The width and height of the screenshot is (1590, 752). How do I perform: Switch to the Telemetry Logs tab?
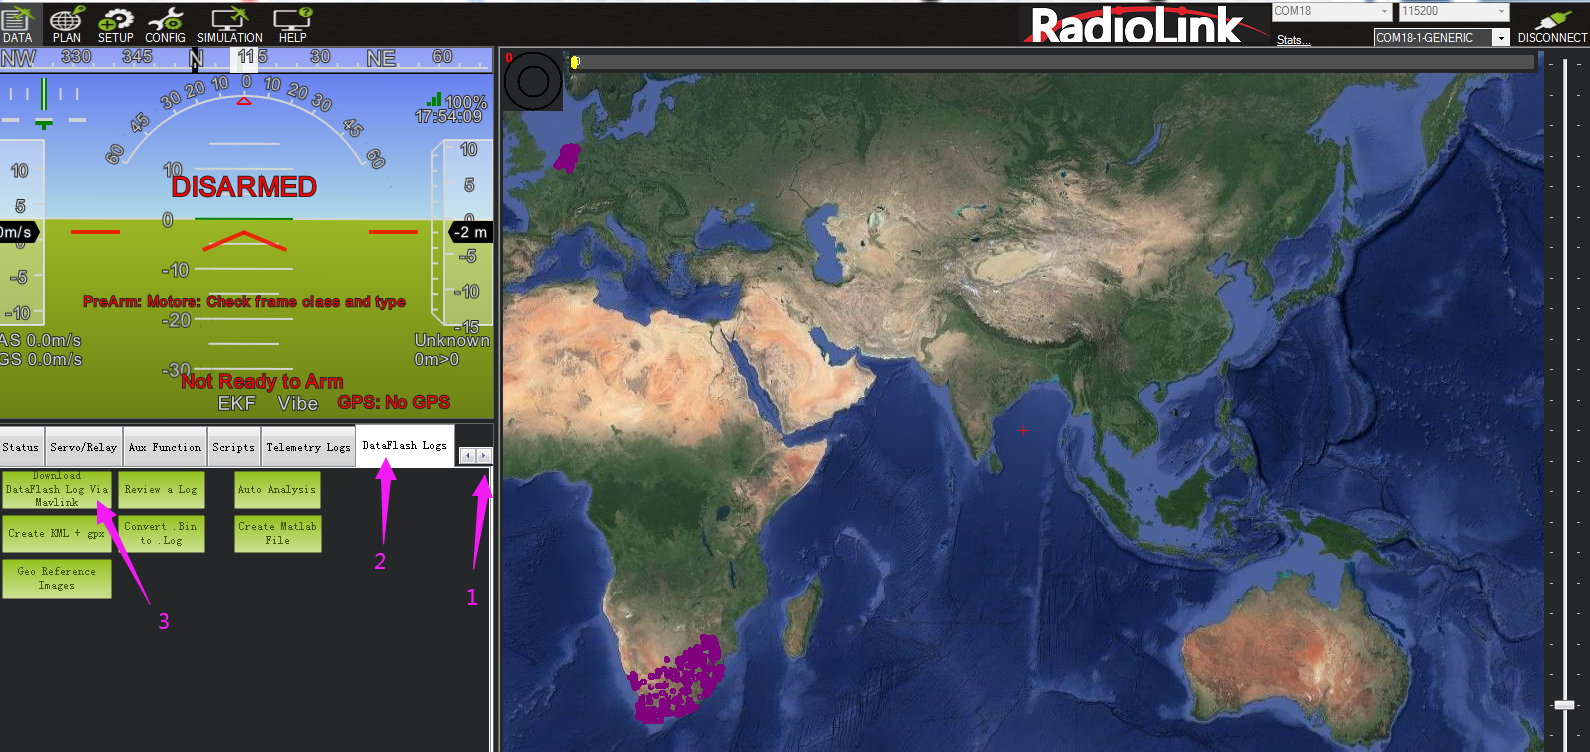pyautogui.click(x=308, y=448)
